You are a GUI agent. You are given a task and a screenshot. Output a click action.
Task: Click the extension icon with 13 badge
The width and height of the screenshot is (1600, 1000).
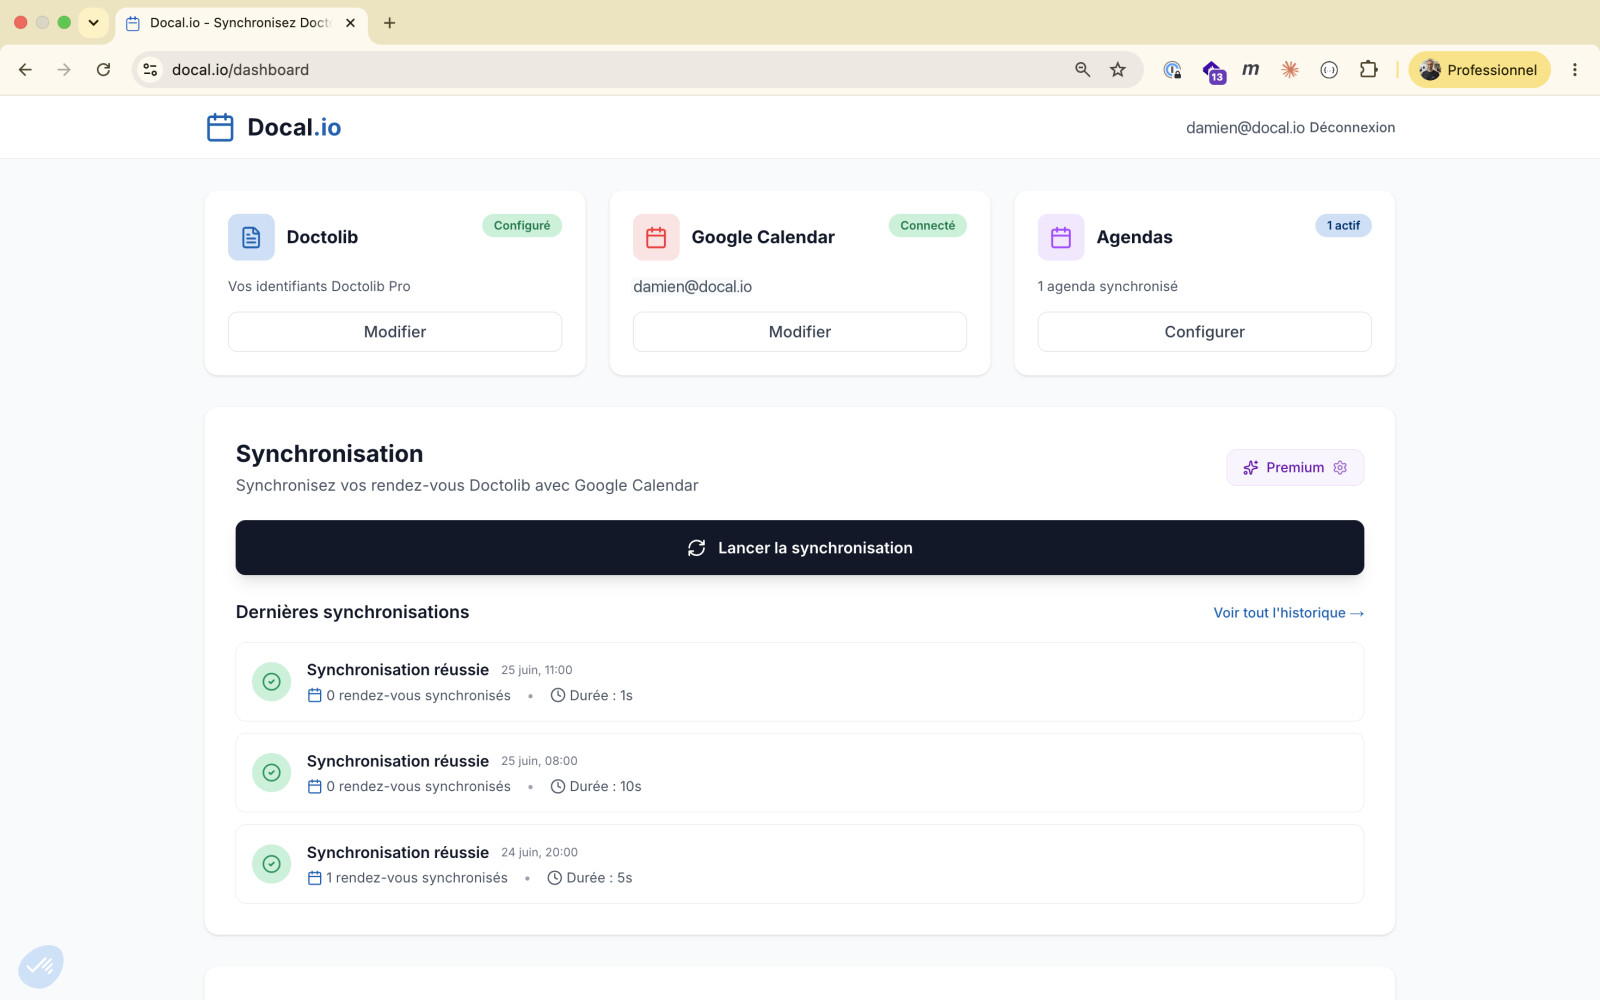[1213, 71]
